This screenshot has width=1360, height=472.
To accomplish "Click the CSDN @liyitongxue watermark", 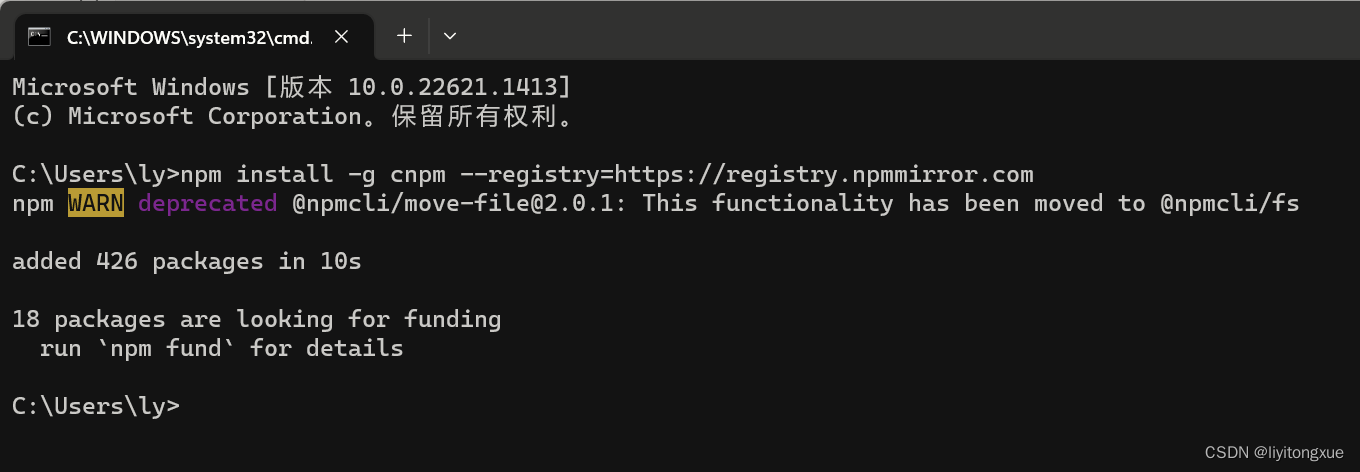I will click(1274, 453).
